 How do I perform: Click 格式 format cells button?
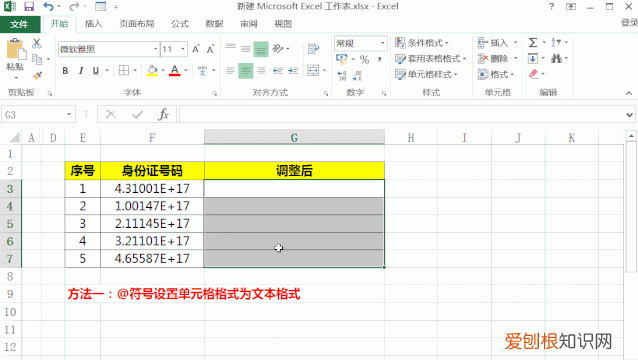click(496, 74)
